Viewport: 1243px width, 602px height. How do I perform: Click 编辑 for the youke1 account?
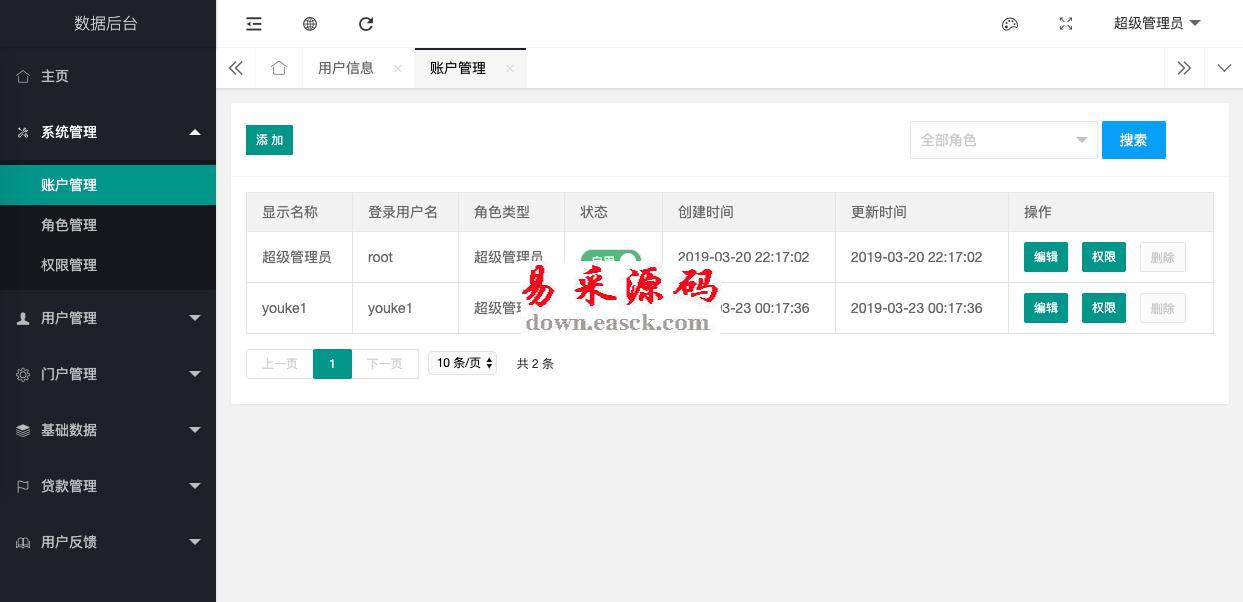pos(1046,308)
